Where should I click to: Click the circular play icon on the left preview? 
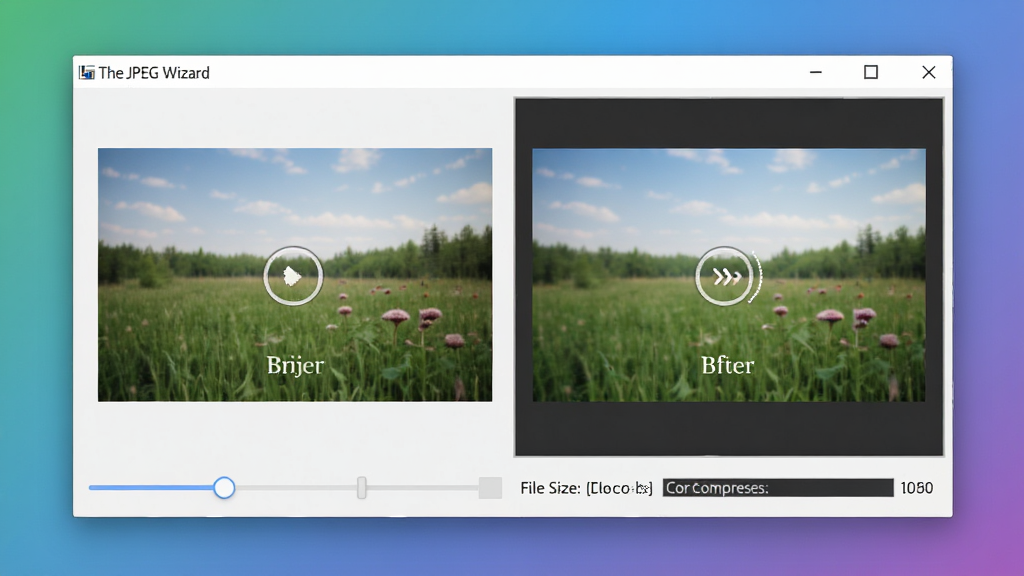[293, 276]
